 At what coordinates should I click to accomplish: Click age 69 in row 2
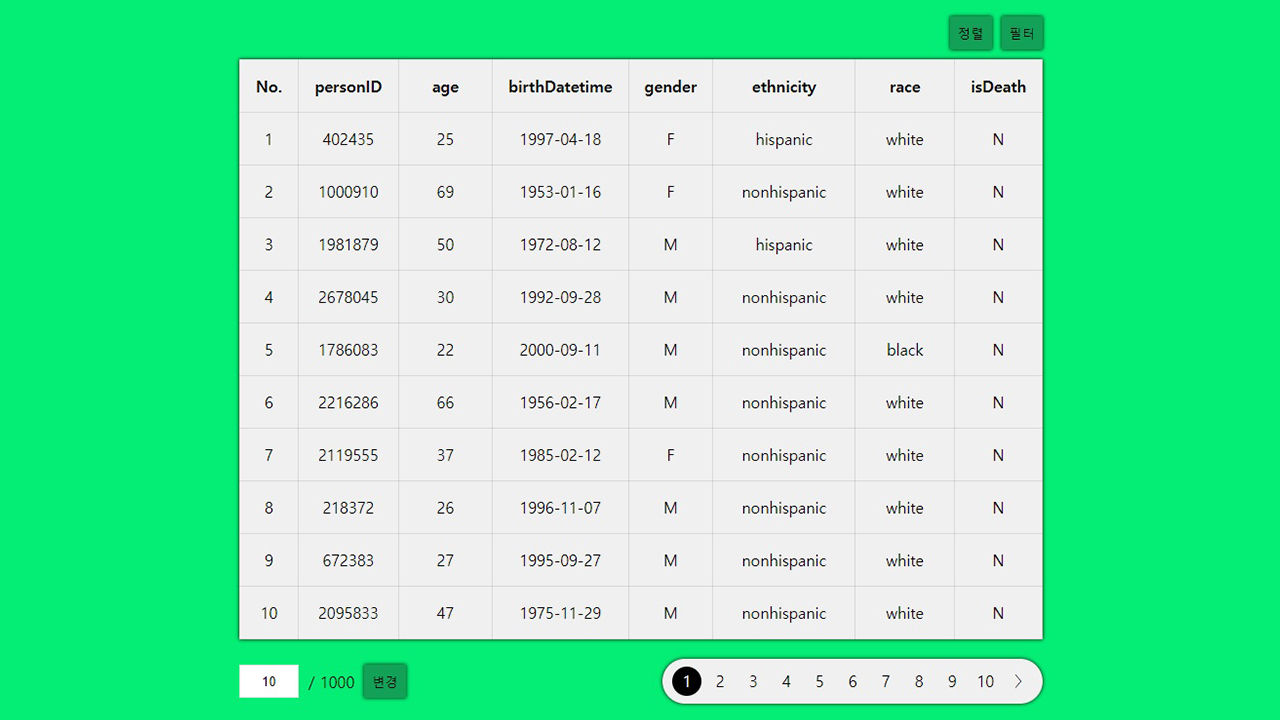point(445,192)
